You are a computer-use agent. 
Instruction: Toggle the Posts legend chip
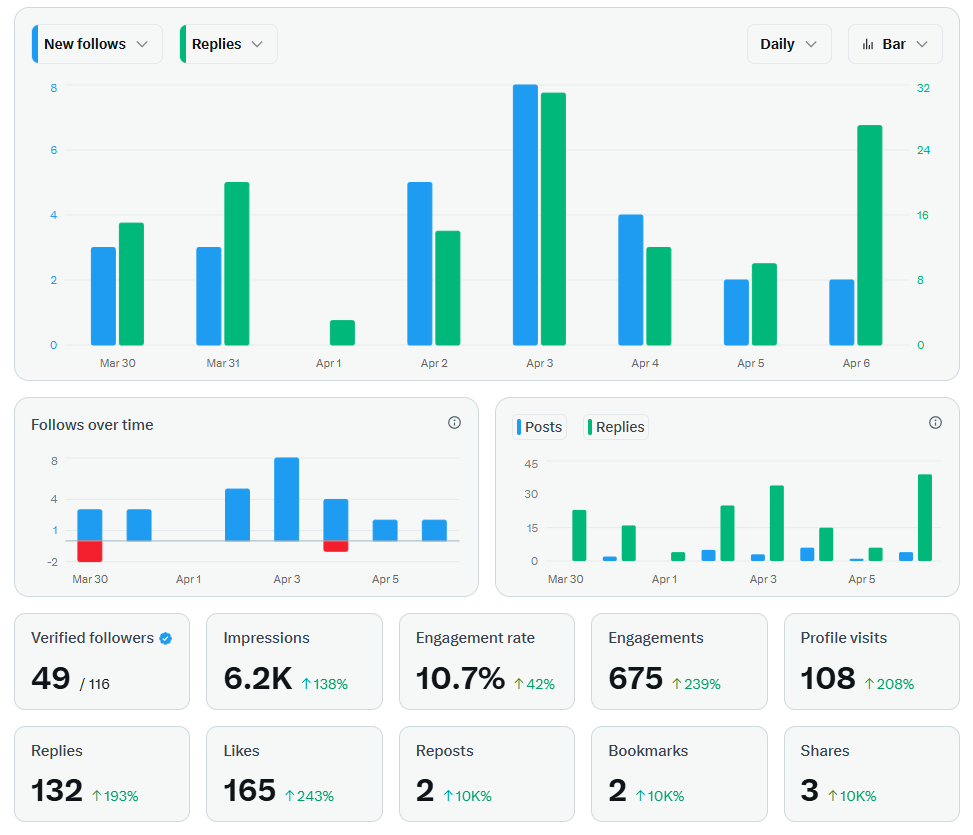(540, 427)
